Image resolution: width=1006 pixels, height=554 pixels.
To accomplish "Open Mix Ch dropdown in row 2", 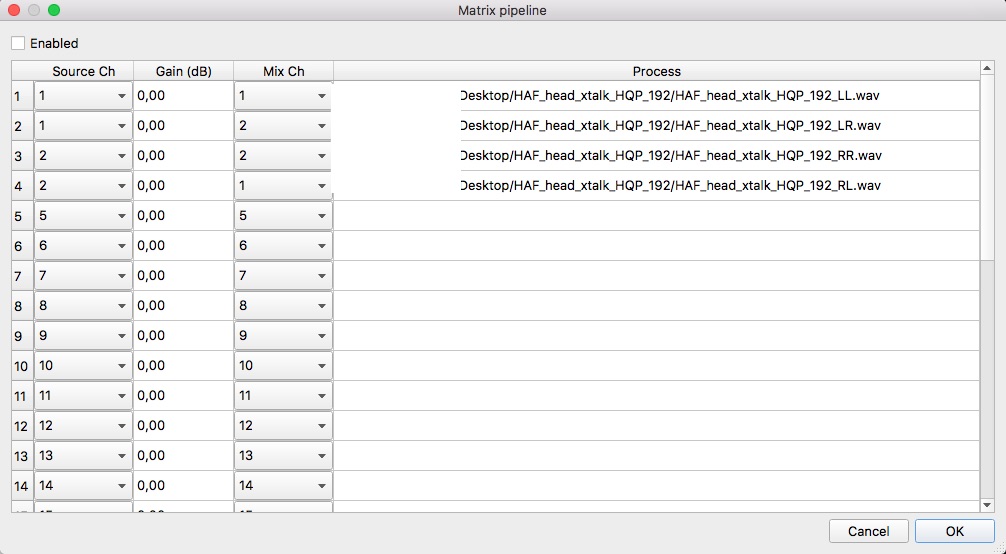I will [283, 126].
